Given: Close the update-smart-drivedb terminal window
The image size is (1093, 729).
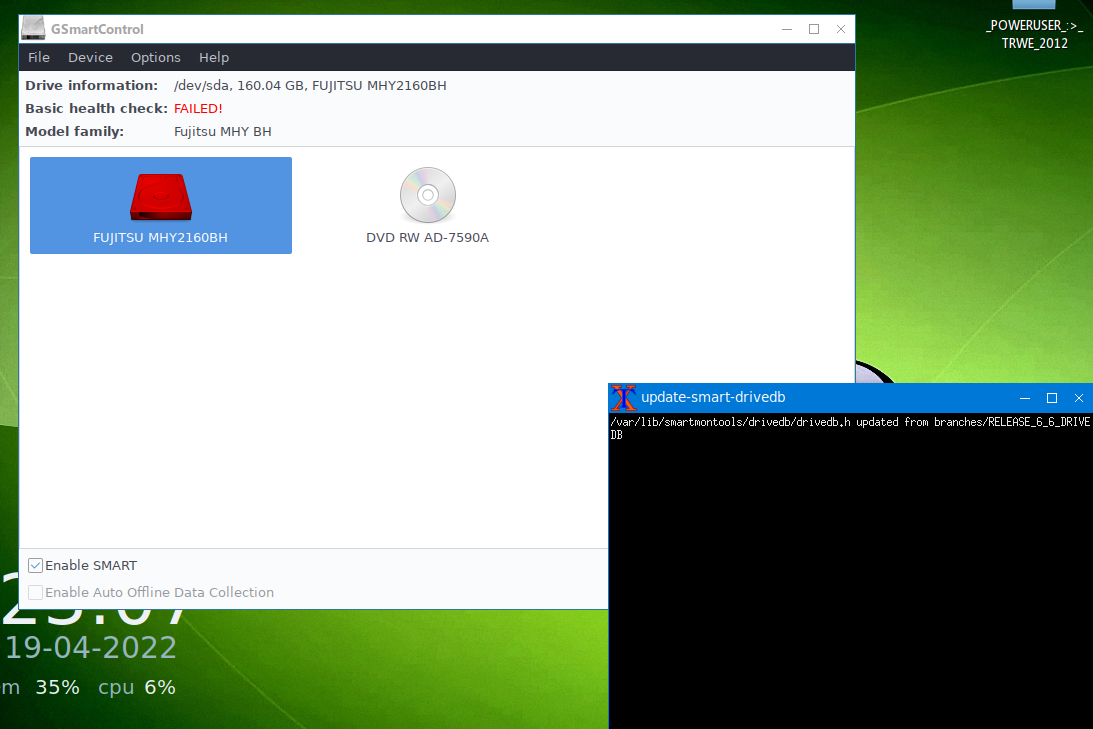Looking at the screenshot, I should click(x=1079, y=398).
